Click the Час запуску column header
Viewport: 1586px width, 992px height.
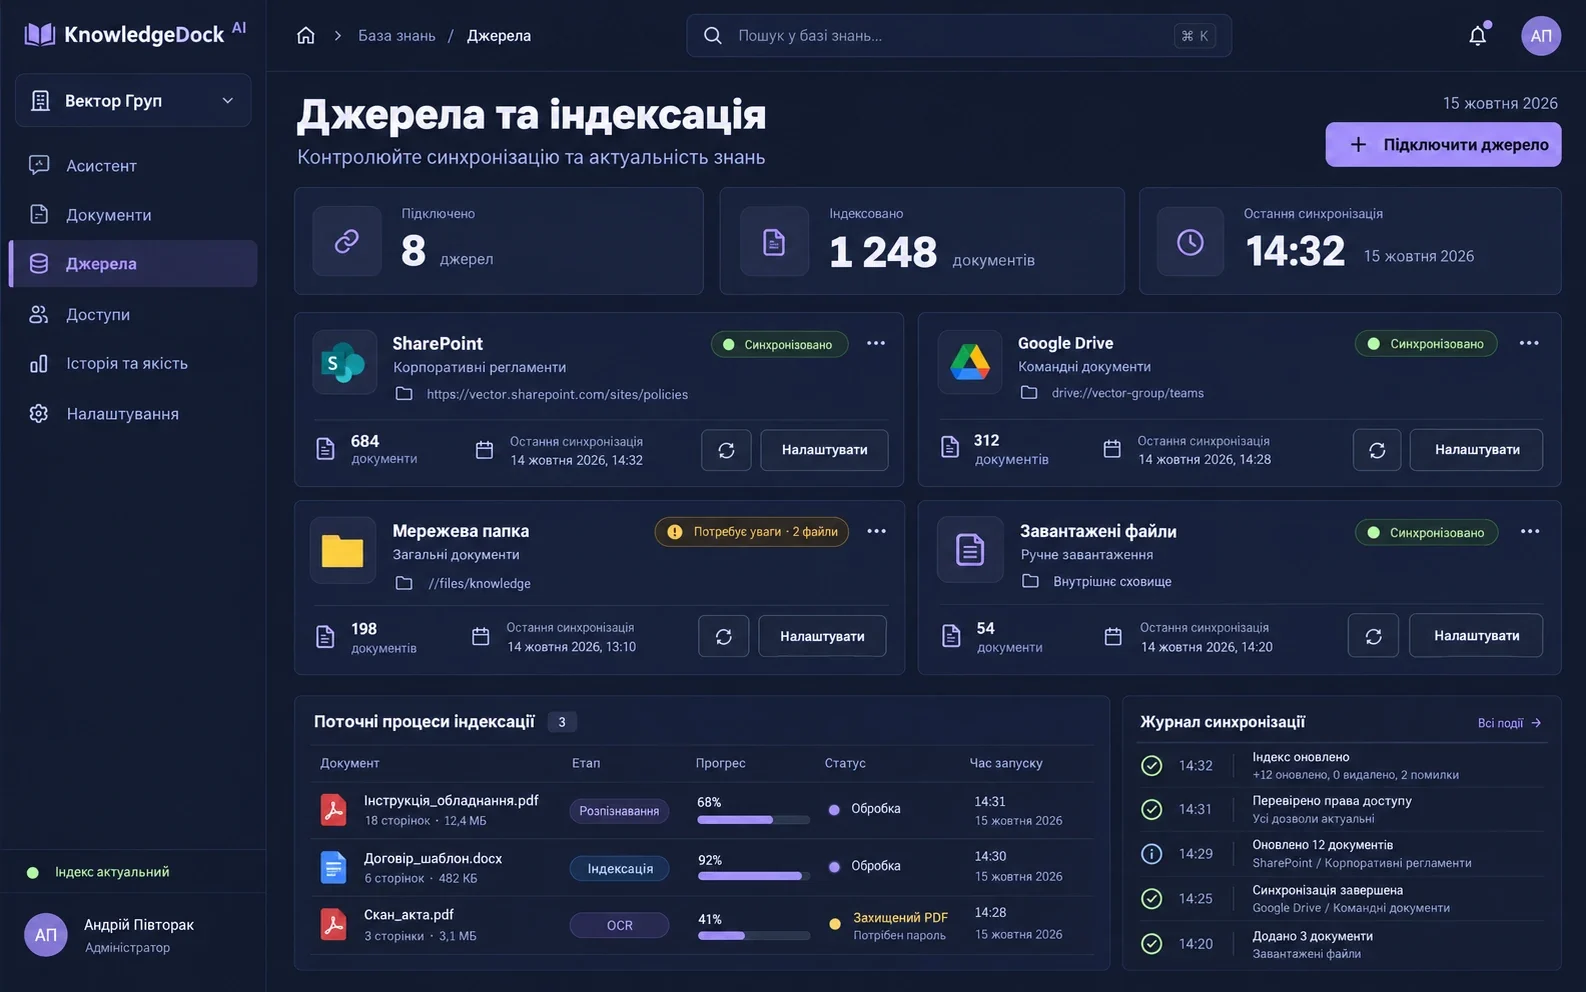coord(1005,763)
